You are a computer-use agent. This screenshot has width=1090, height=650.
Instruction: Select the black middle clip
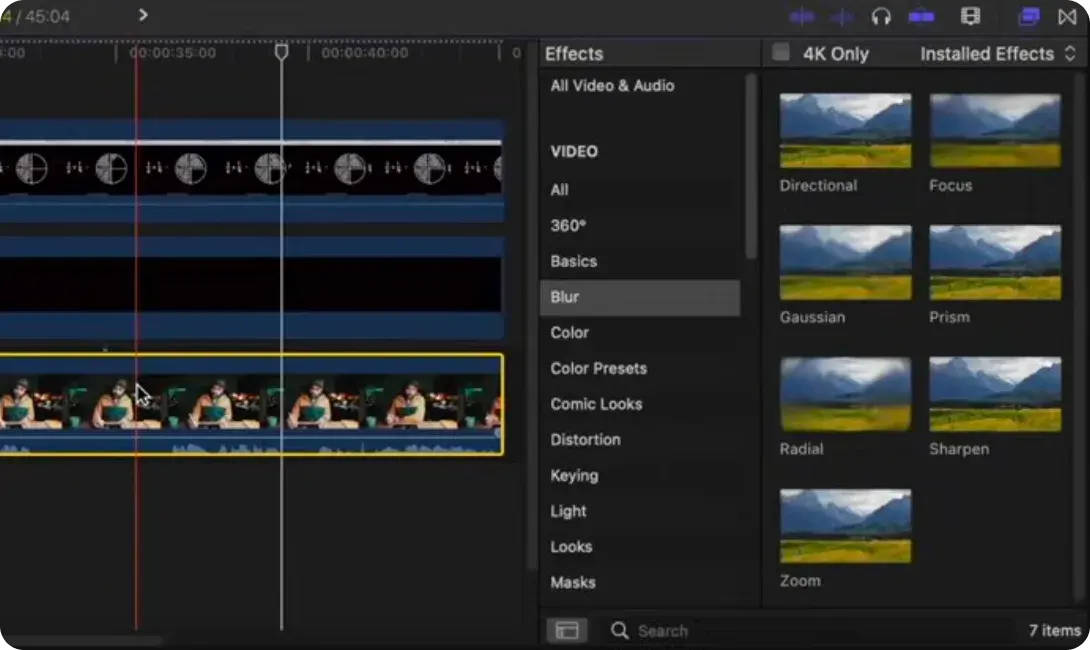click(250, 287)
